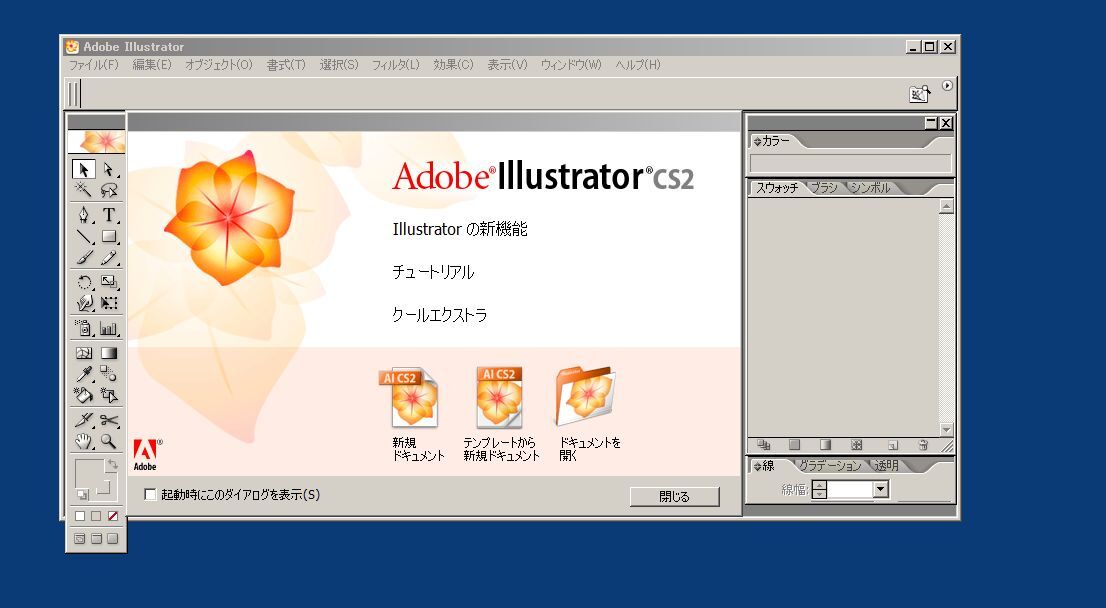Switch to the グラデーション tab

click(830, 466)
